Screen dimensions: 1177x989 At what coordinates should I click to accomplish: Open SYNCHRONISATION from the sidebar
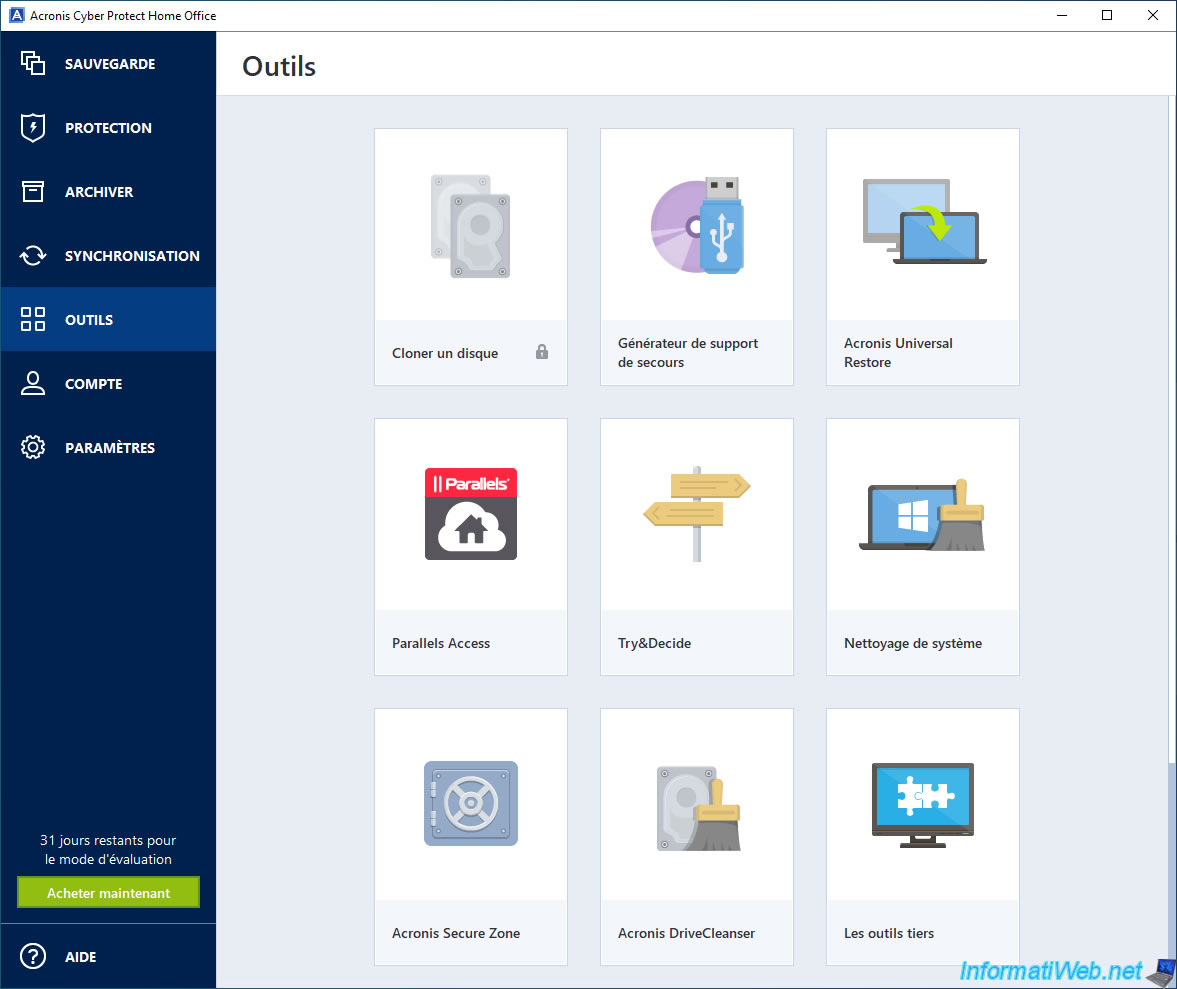[x=108, y=256]
